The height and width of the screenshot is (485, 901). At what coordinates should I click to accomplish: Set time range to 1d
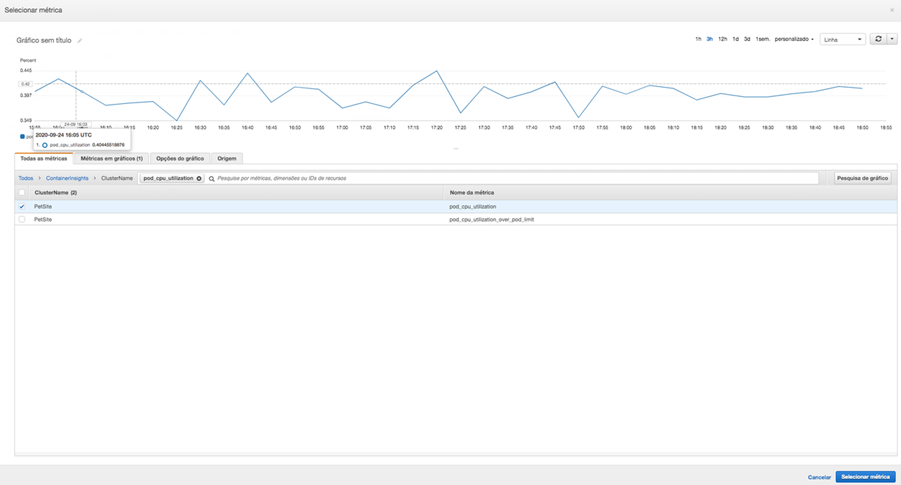736,39
